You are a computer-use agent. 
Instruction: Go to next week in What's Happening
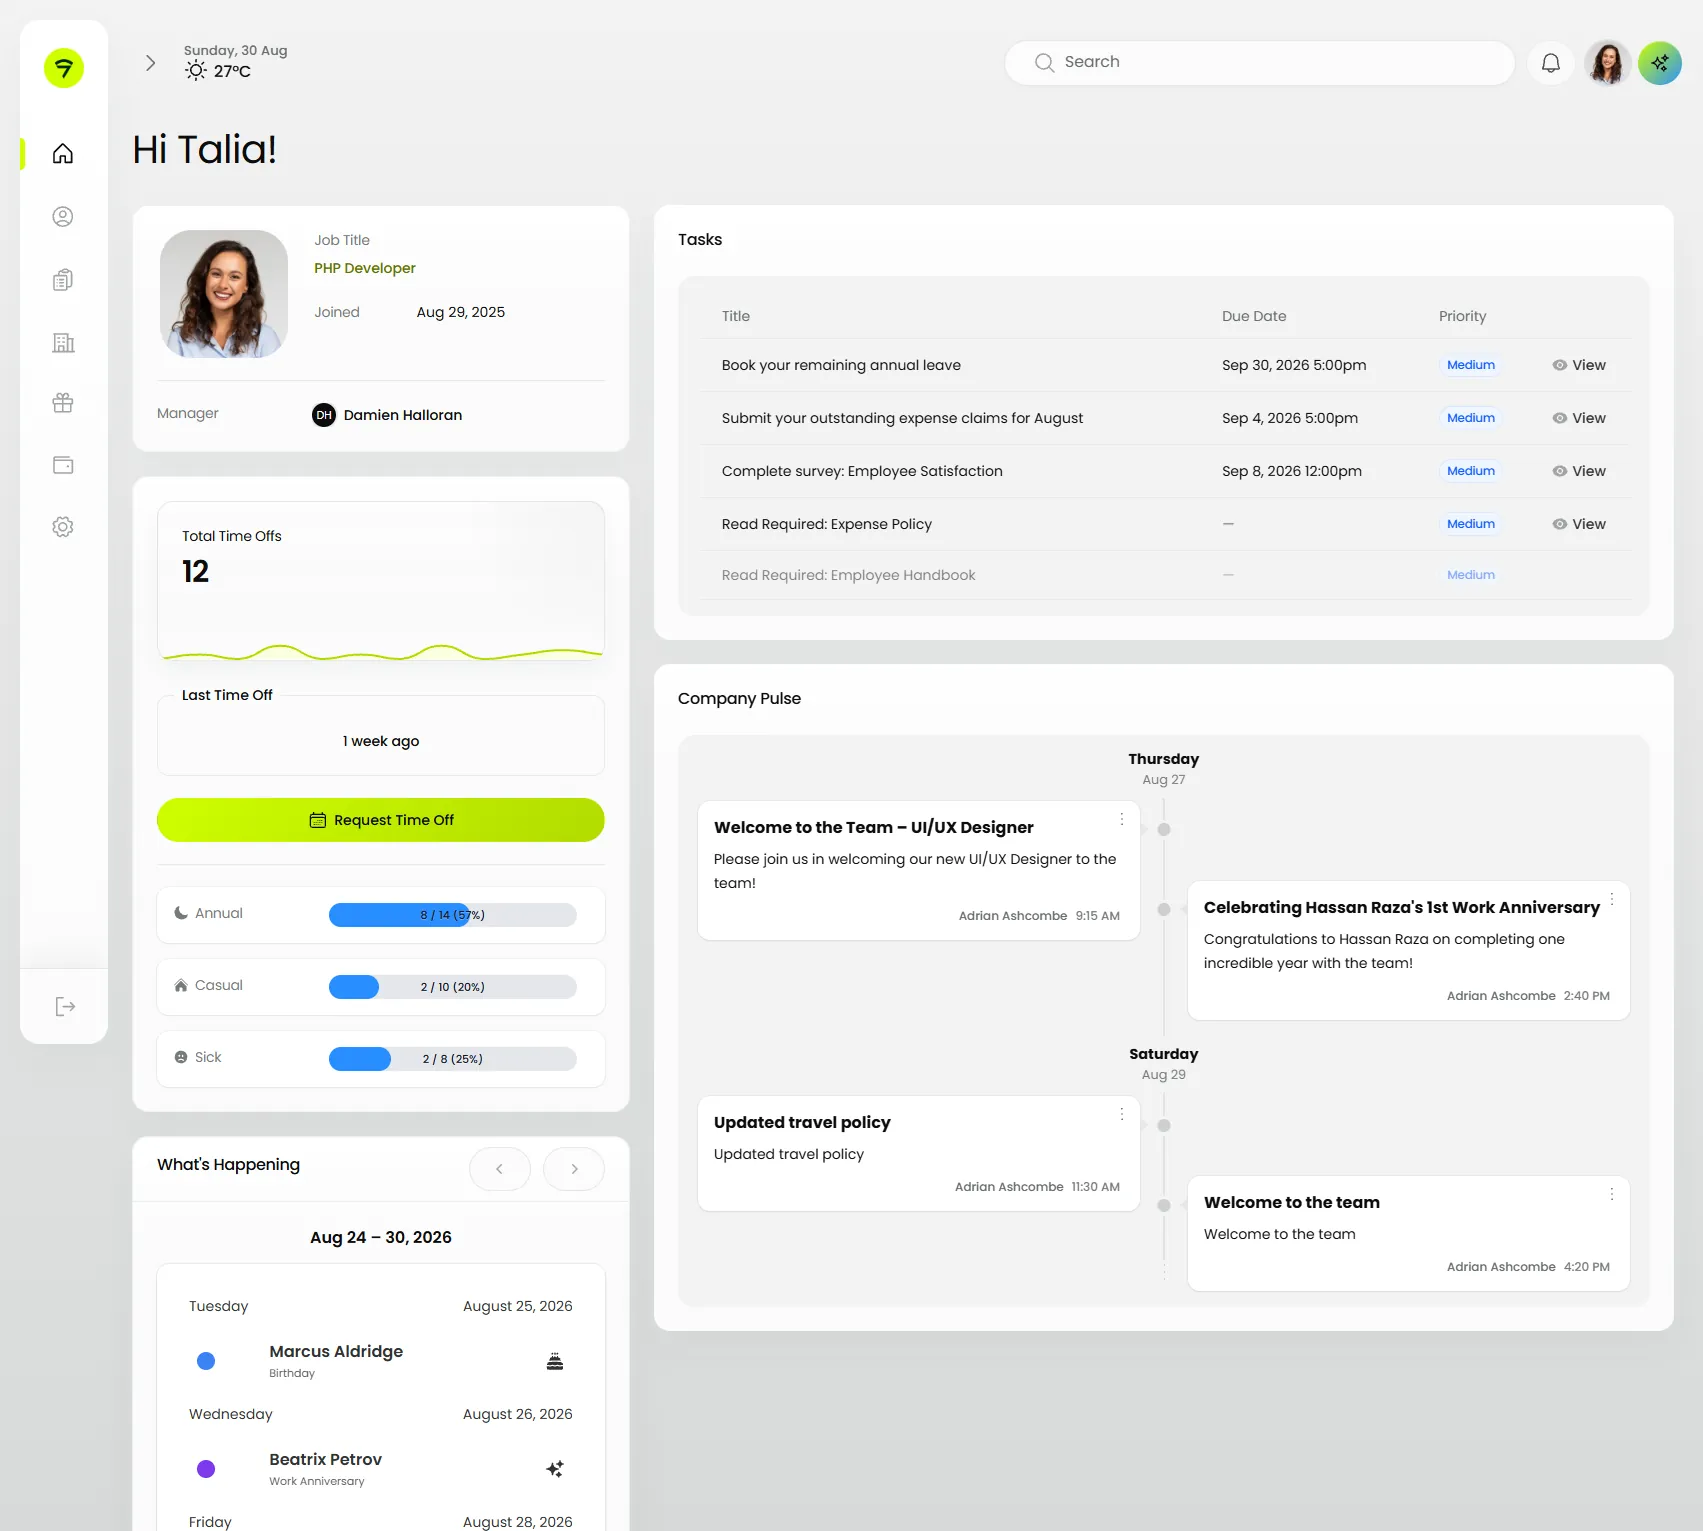coord(574,1169)
